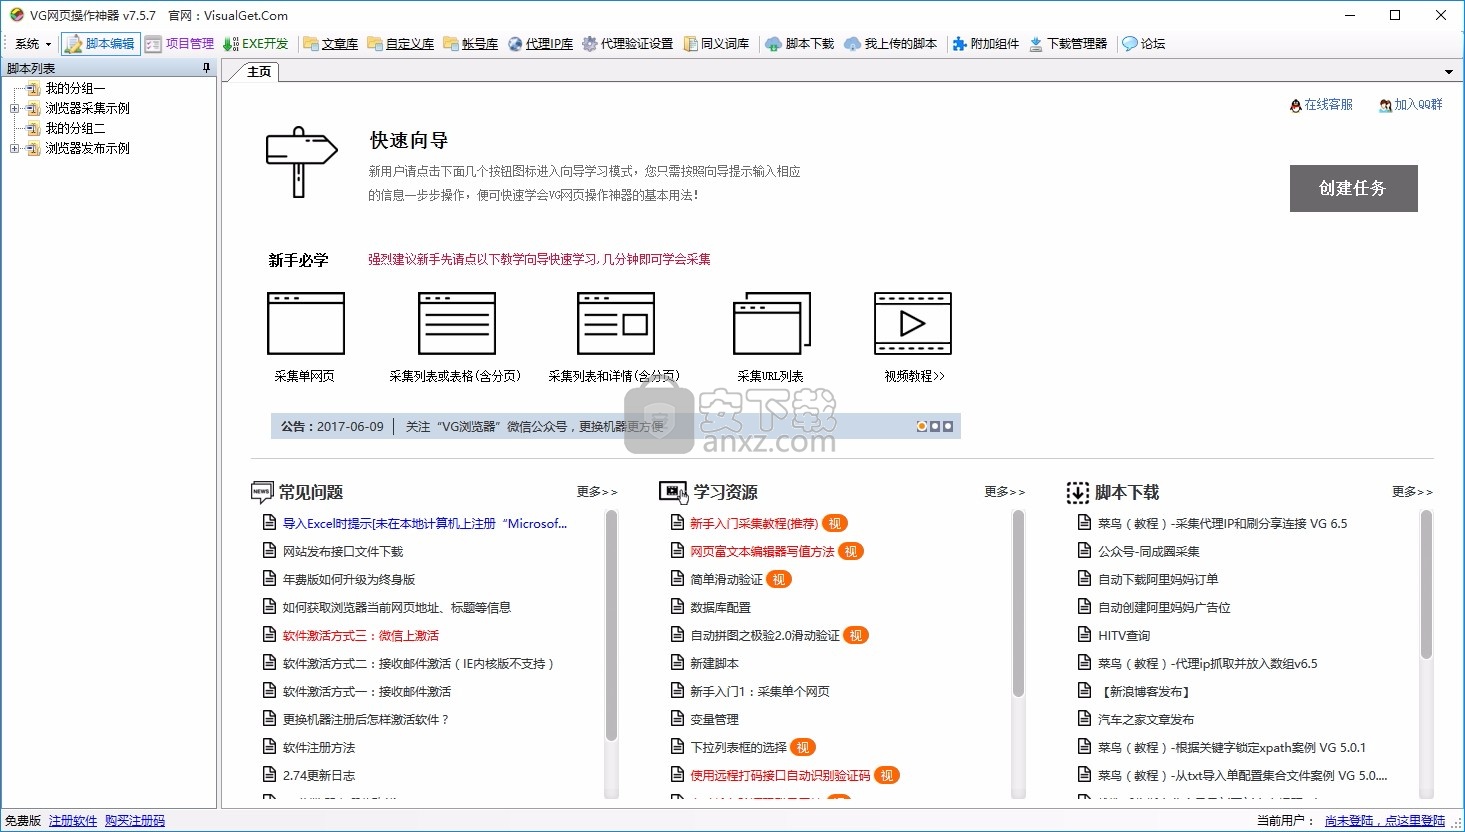Click 尚未登陆，点这里登陆 login link
1465x832 pixels.
[x=1385, y=821]
